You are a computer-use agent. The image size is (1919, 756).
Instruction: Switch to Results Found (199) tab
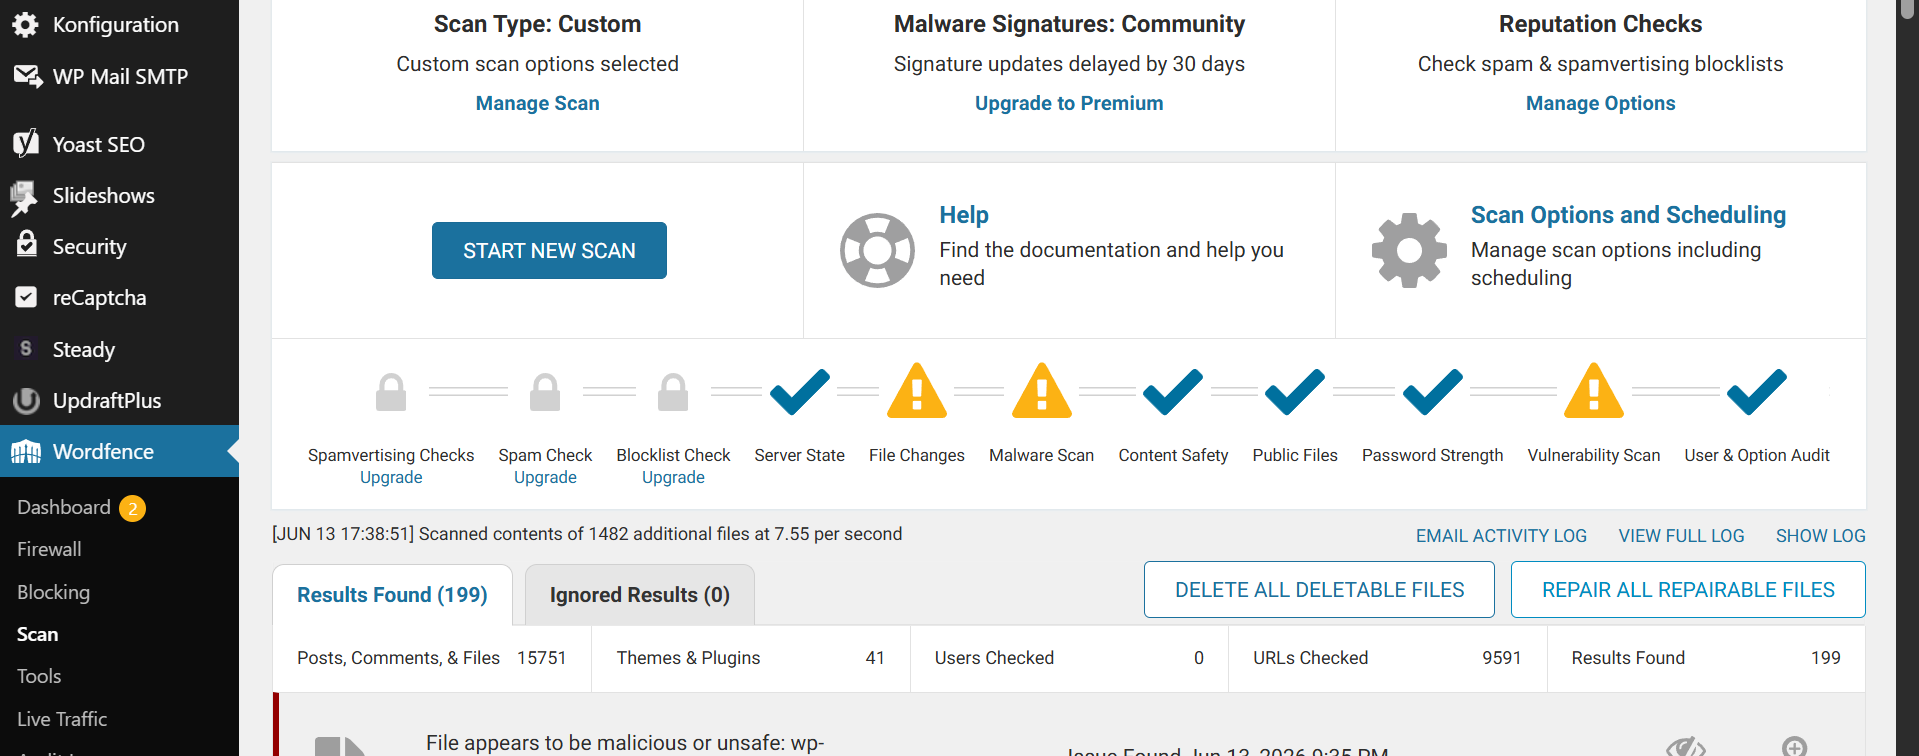tap(392, 595)
